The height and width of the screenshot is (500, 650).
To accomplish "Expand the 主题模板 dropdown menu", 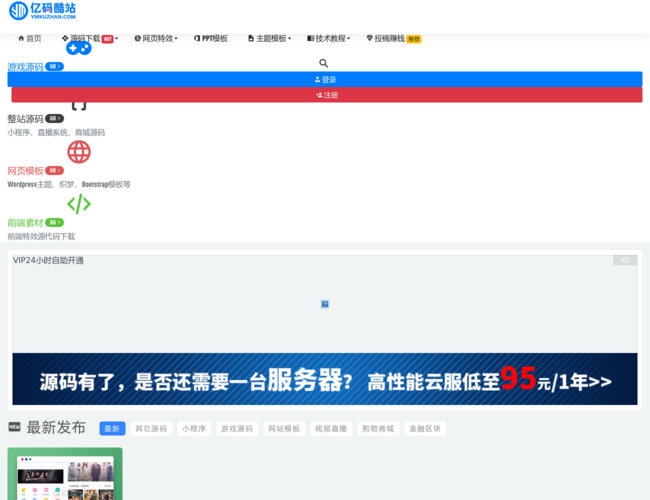I will coord(269,39).
